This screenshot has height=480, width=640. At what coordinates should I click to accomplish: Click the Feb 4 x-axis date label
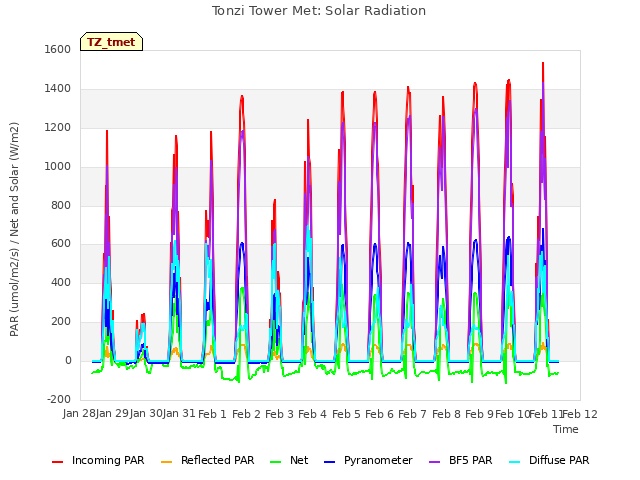pyautogui.click(x=312, y=414)
